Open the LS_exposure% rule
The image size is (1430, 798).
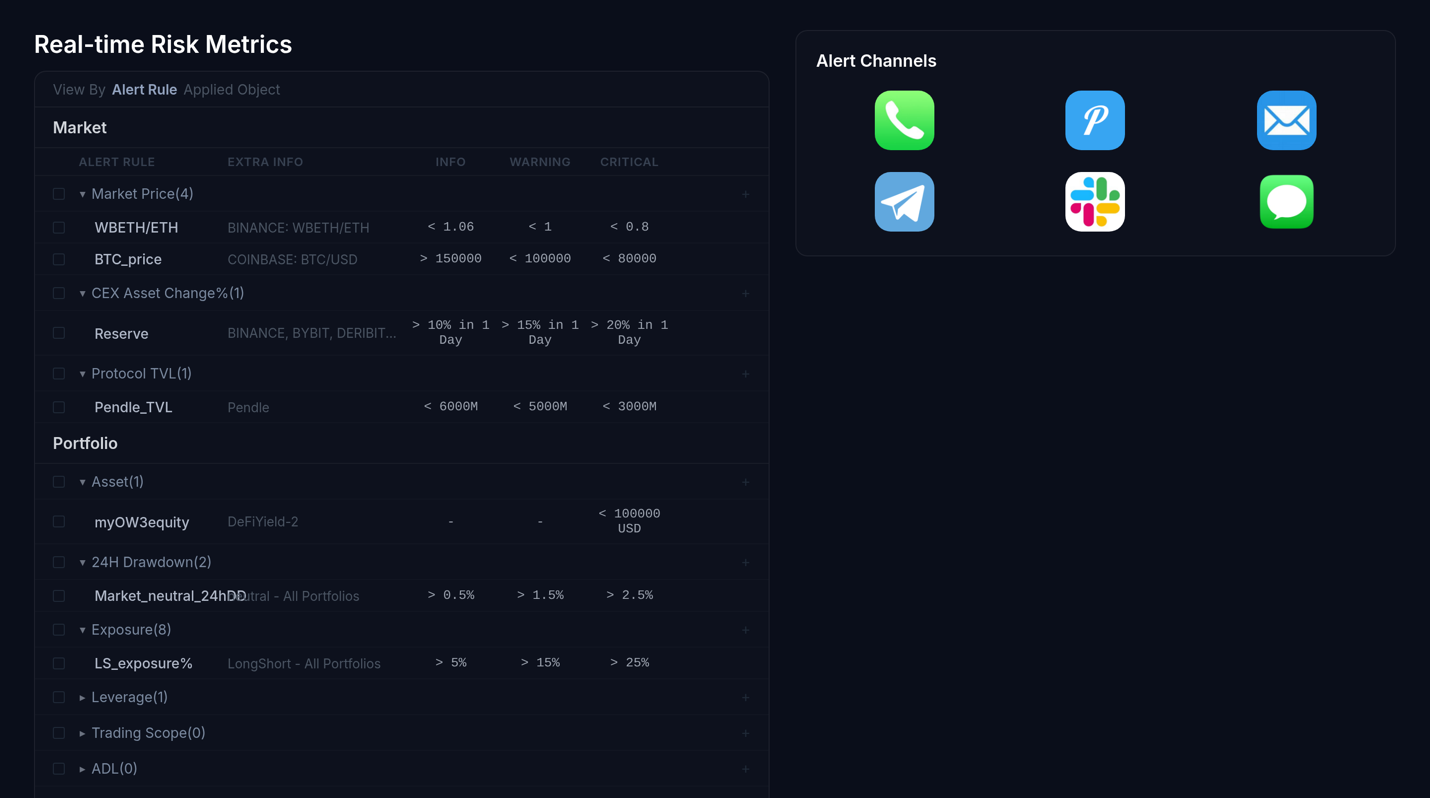tap(143, 663)
